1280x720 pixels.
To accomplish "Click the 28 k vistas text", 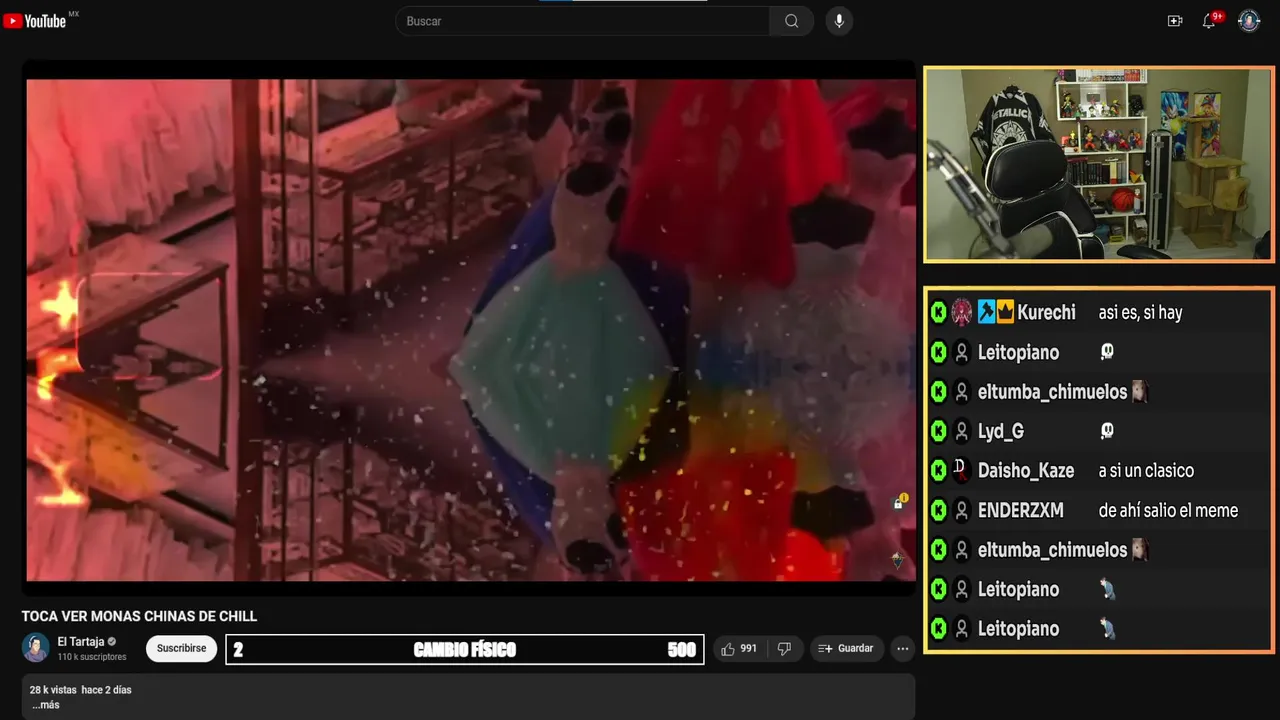I will click(x=53, y=690).
